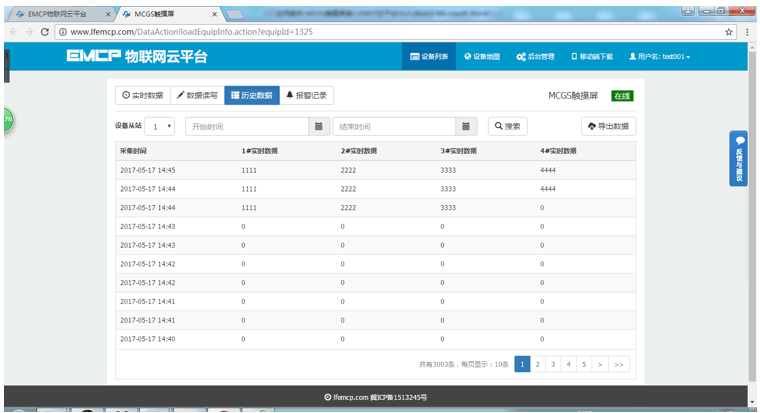Click the 开始时间 input field

pos(247,127)
